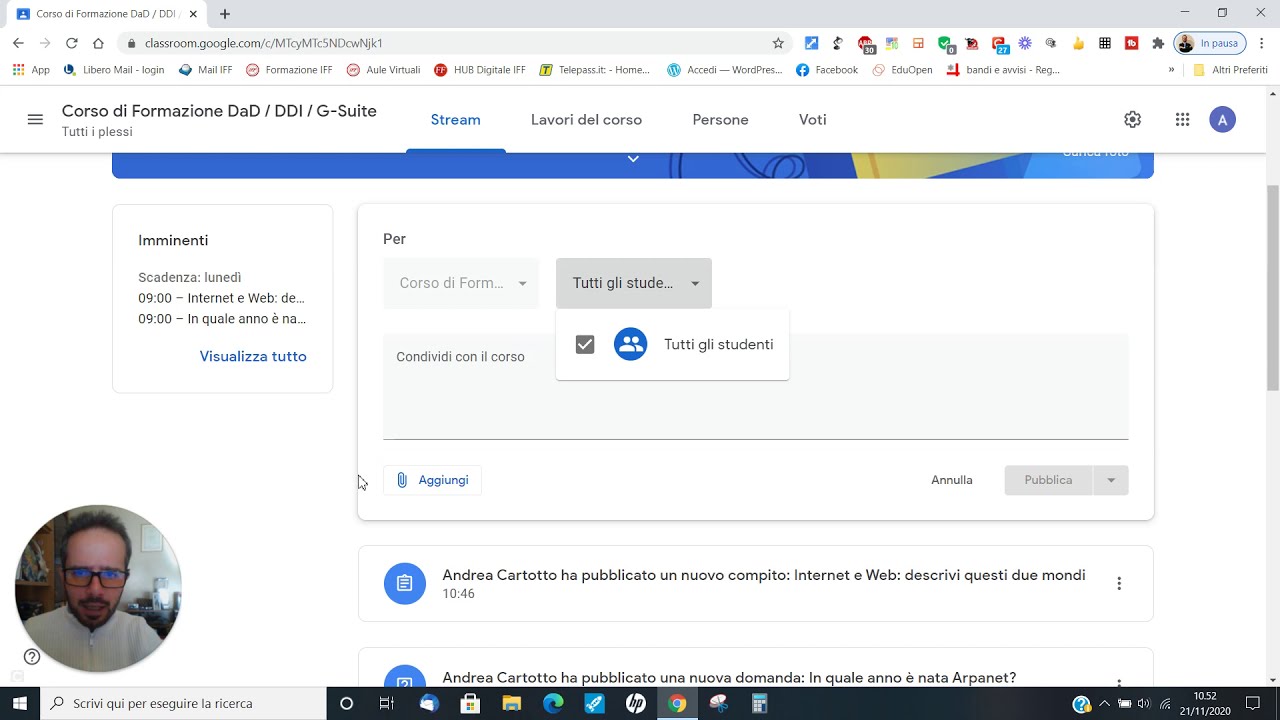Open File Explorer from taskbar
Screen dimensions: 1280x720
tap(512, 704)
